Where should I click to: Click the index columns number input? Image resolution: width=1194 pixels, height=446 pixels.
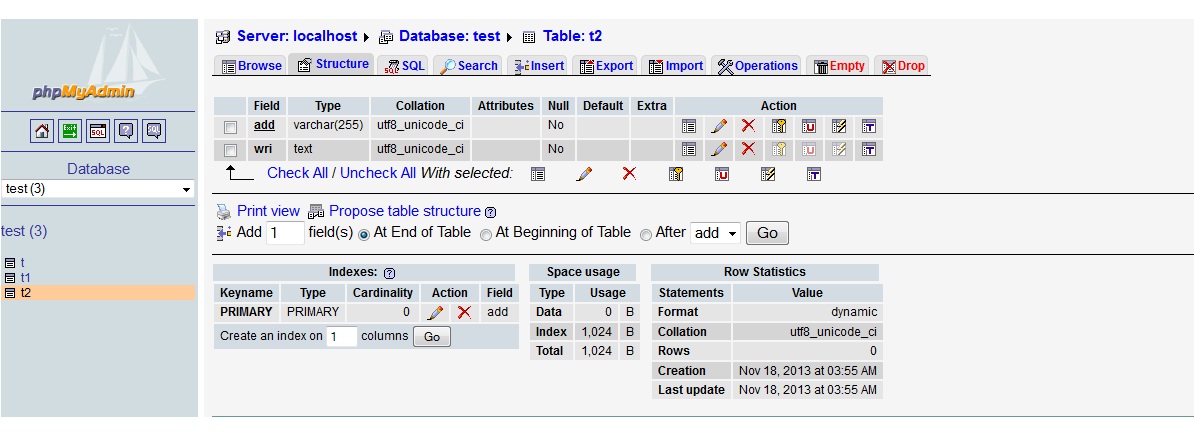[341, 336]
